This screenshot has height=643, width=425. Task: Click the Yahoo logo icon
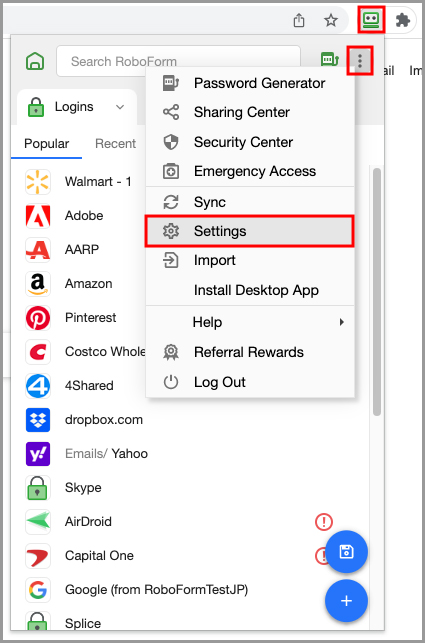click(x=38, y=454)
